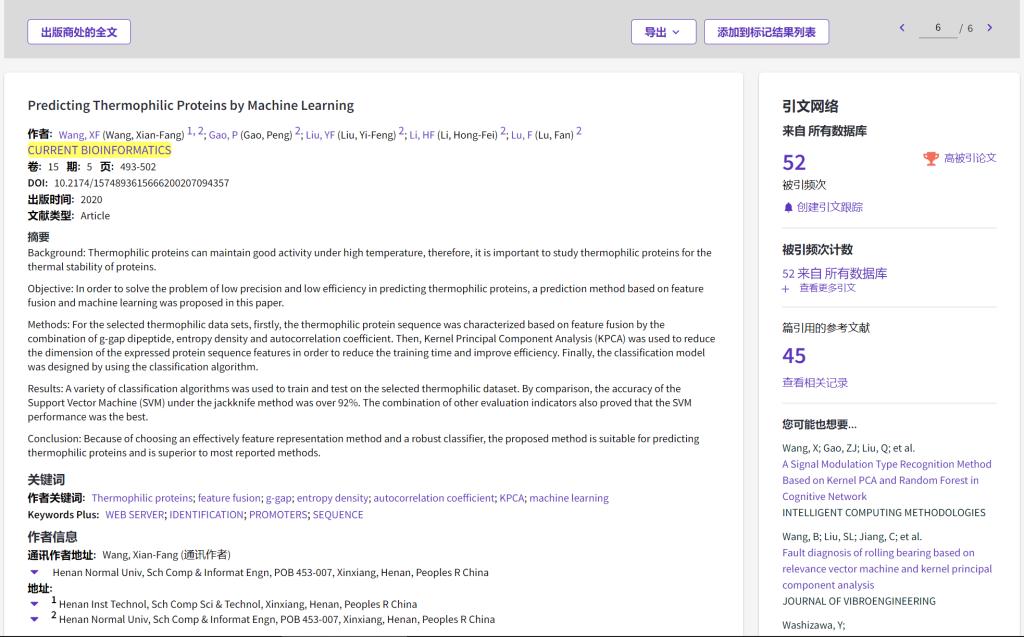Go to next record arrow
Viewport: 1024px width, 637px height.
coord(990,28)
